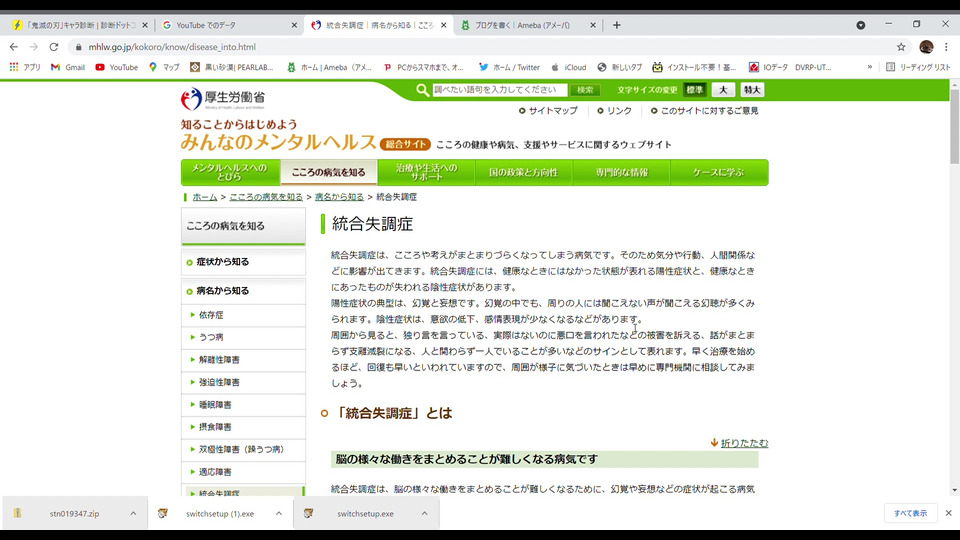Open the Chrome profile avatar

(x=926, y=47)
